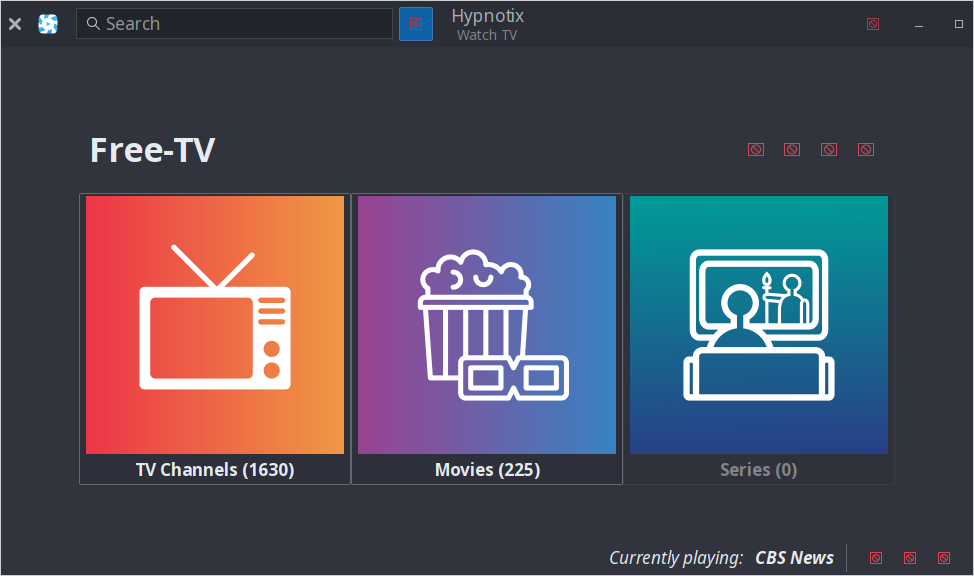Click the X icon left of Hypnotix logo
Image resolution: width=974 pixels, height=576 pixels.
tap(15, 24)
